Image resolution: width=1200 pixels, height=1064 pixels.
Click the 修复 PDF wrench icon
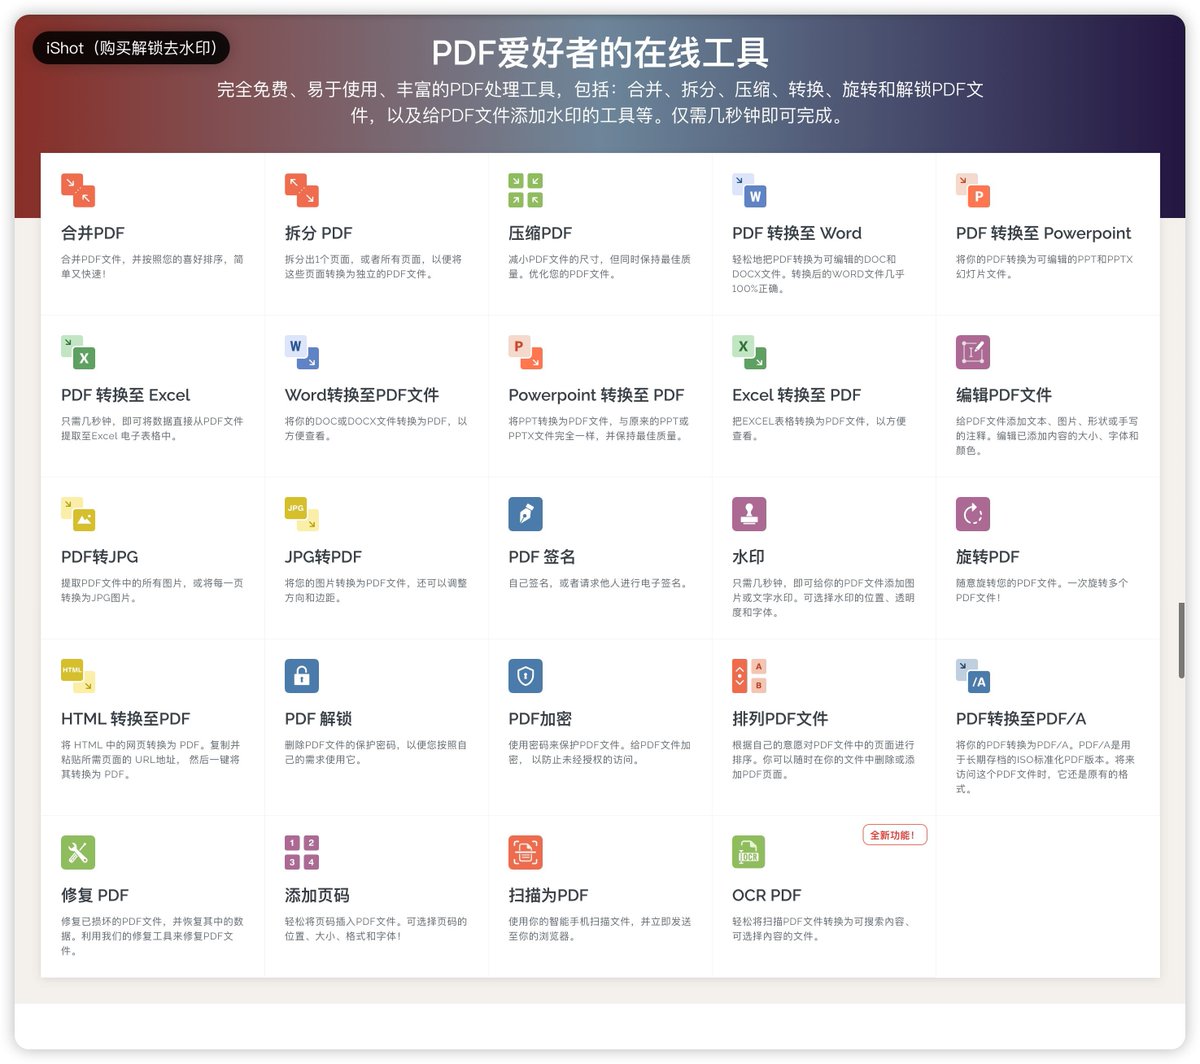tap(78, 852)
